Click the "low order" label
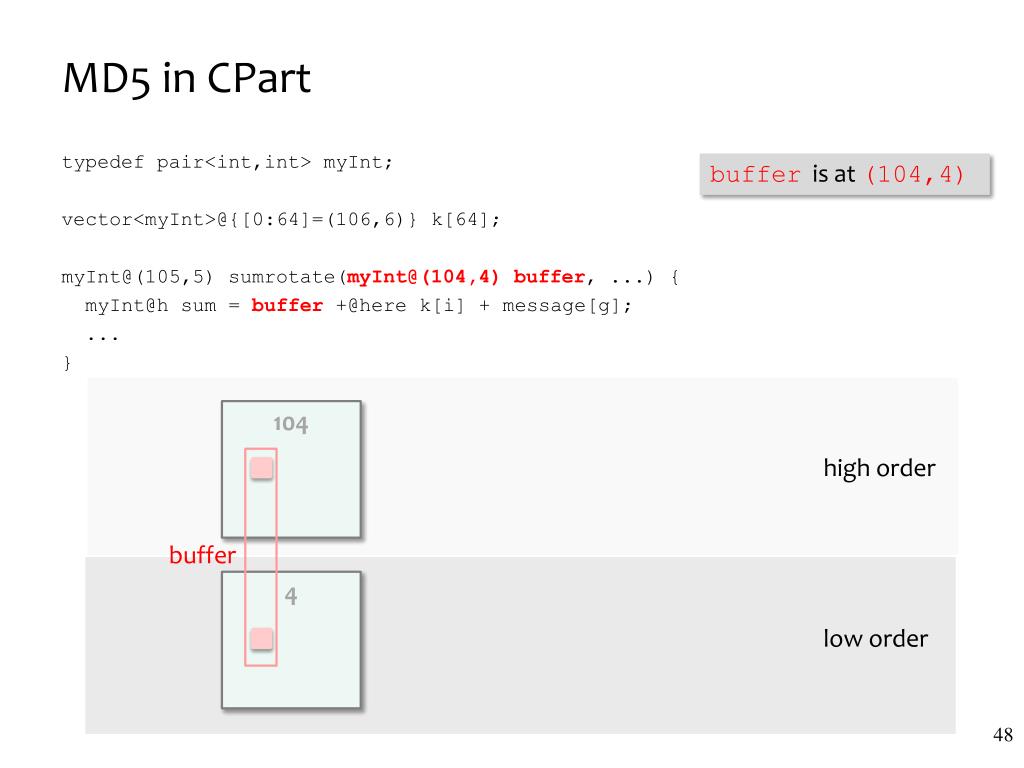The image size is (1024, 768). pyautogui.click(x=875, y=639)
